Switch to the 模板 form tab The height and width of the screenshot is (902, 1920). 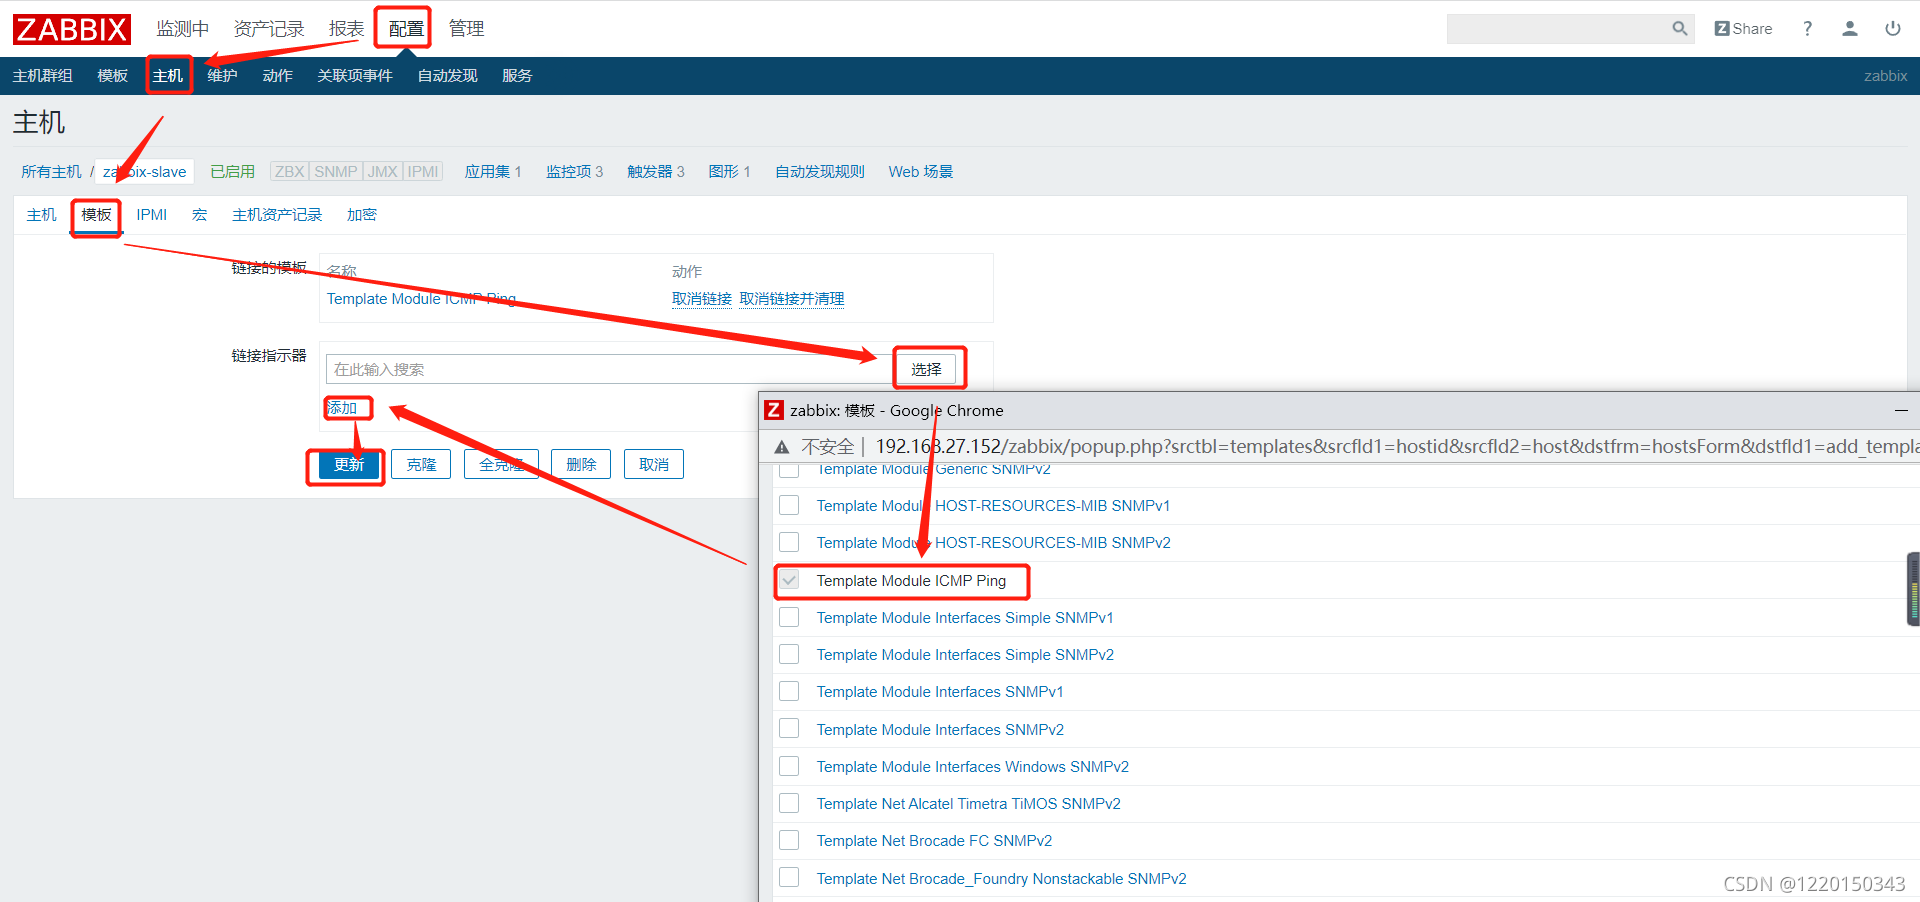click(97, 215)
